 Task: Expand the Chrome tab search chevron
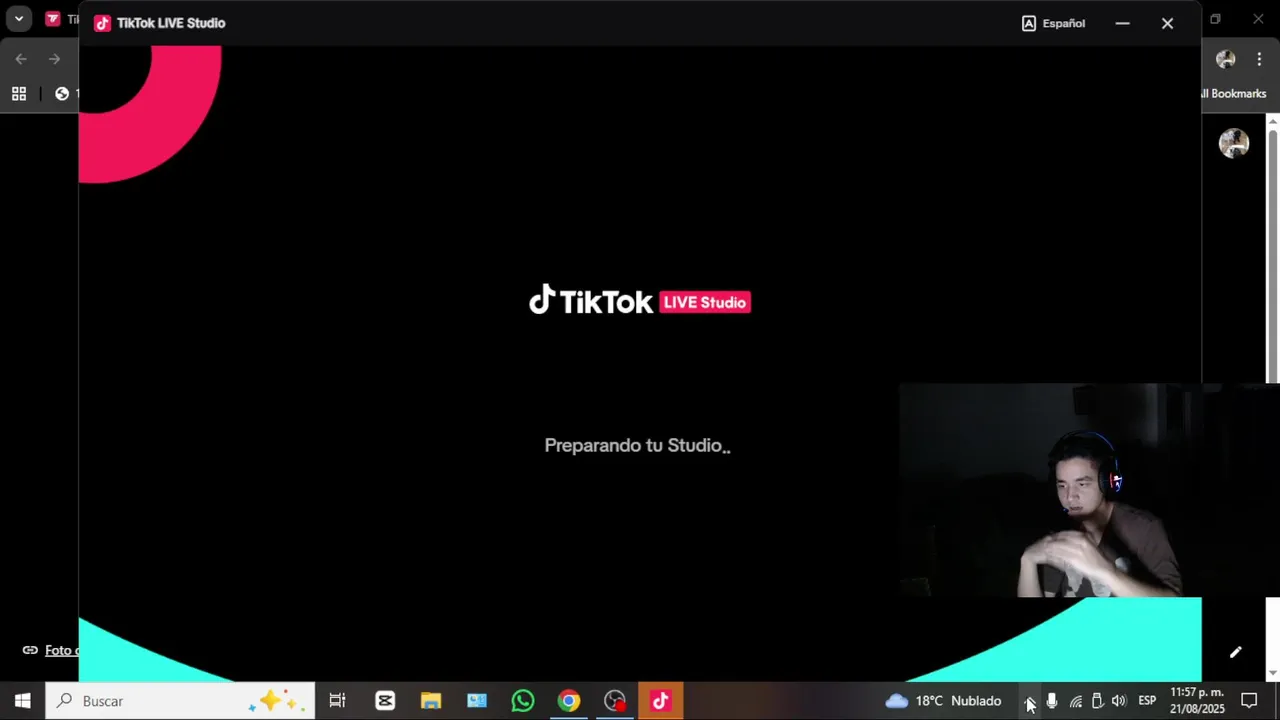19,19
